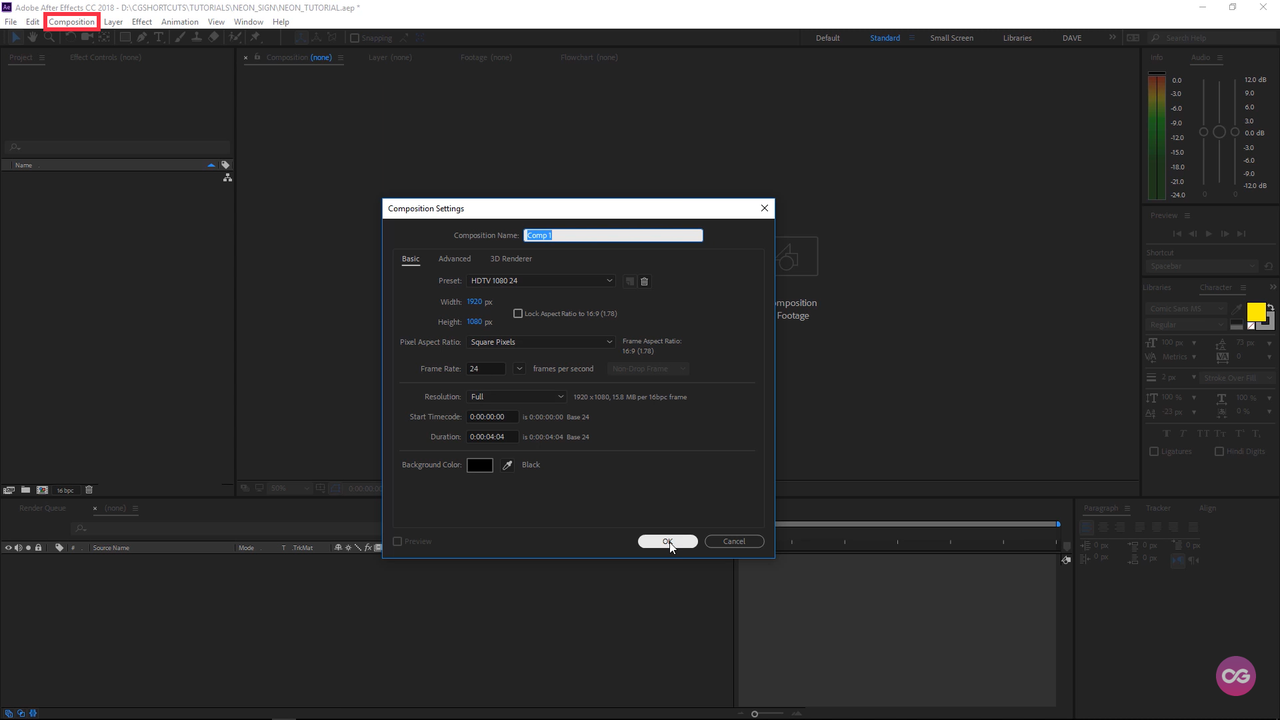Activate the Clone Stamp tool
This screenshot has width=1280, height=720.
pos(197,38)
